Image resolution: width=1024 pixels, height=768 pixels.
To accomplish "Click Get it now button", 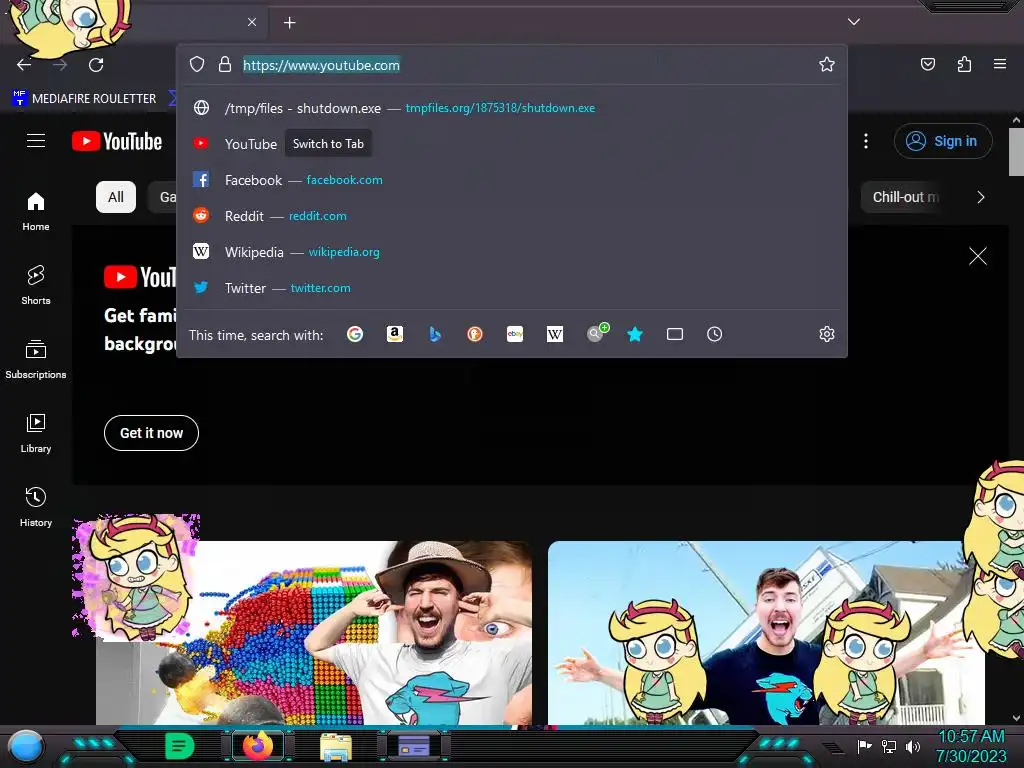I will pos(152,433).
